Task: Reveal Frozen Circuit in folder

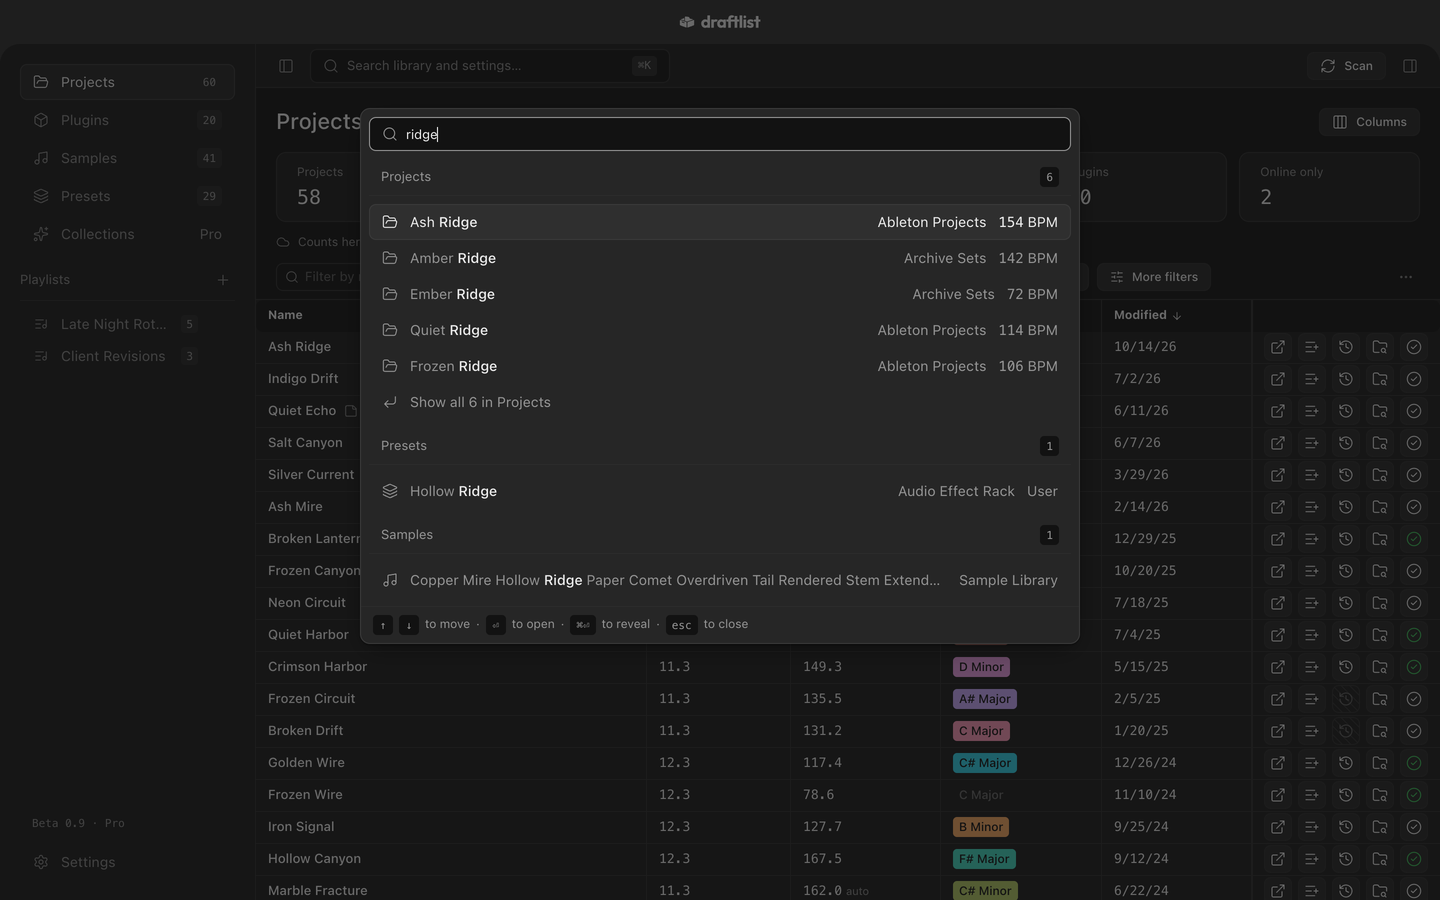Action: [x=1380, y=699]
